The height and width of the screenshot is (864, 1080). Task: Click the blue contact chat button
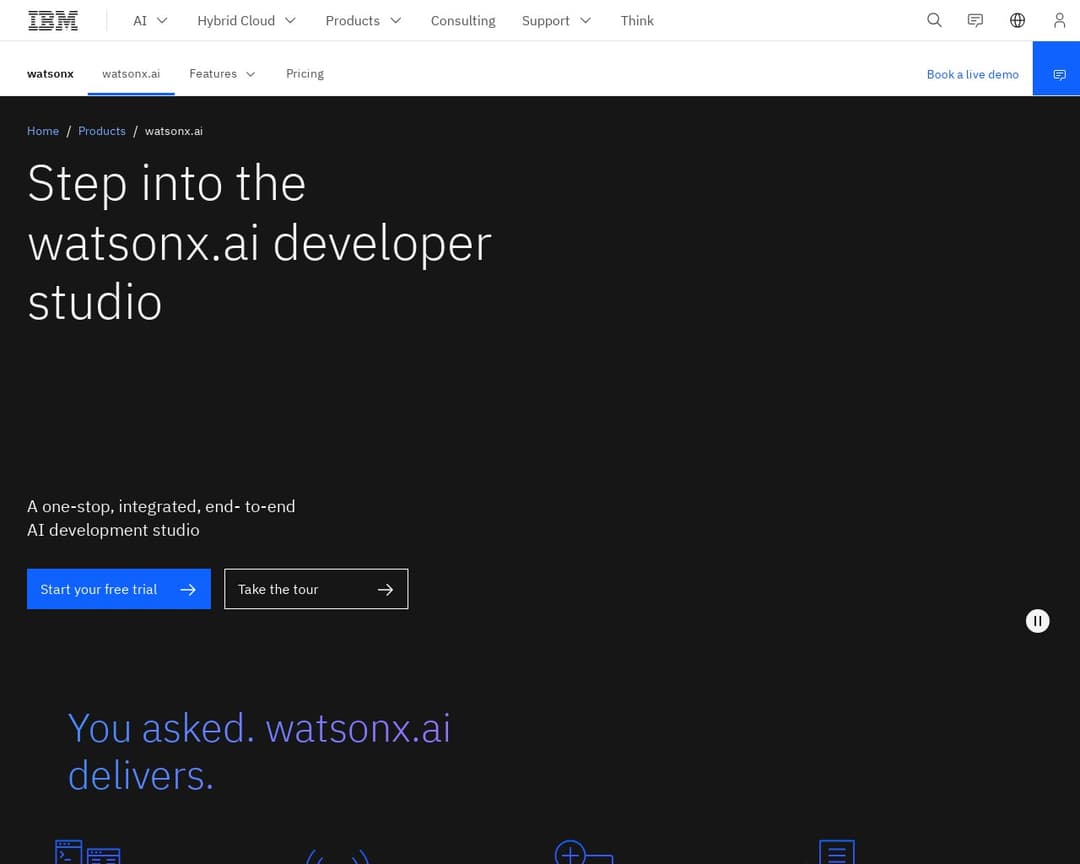pos(1057,68)
